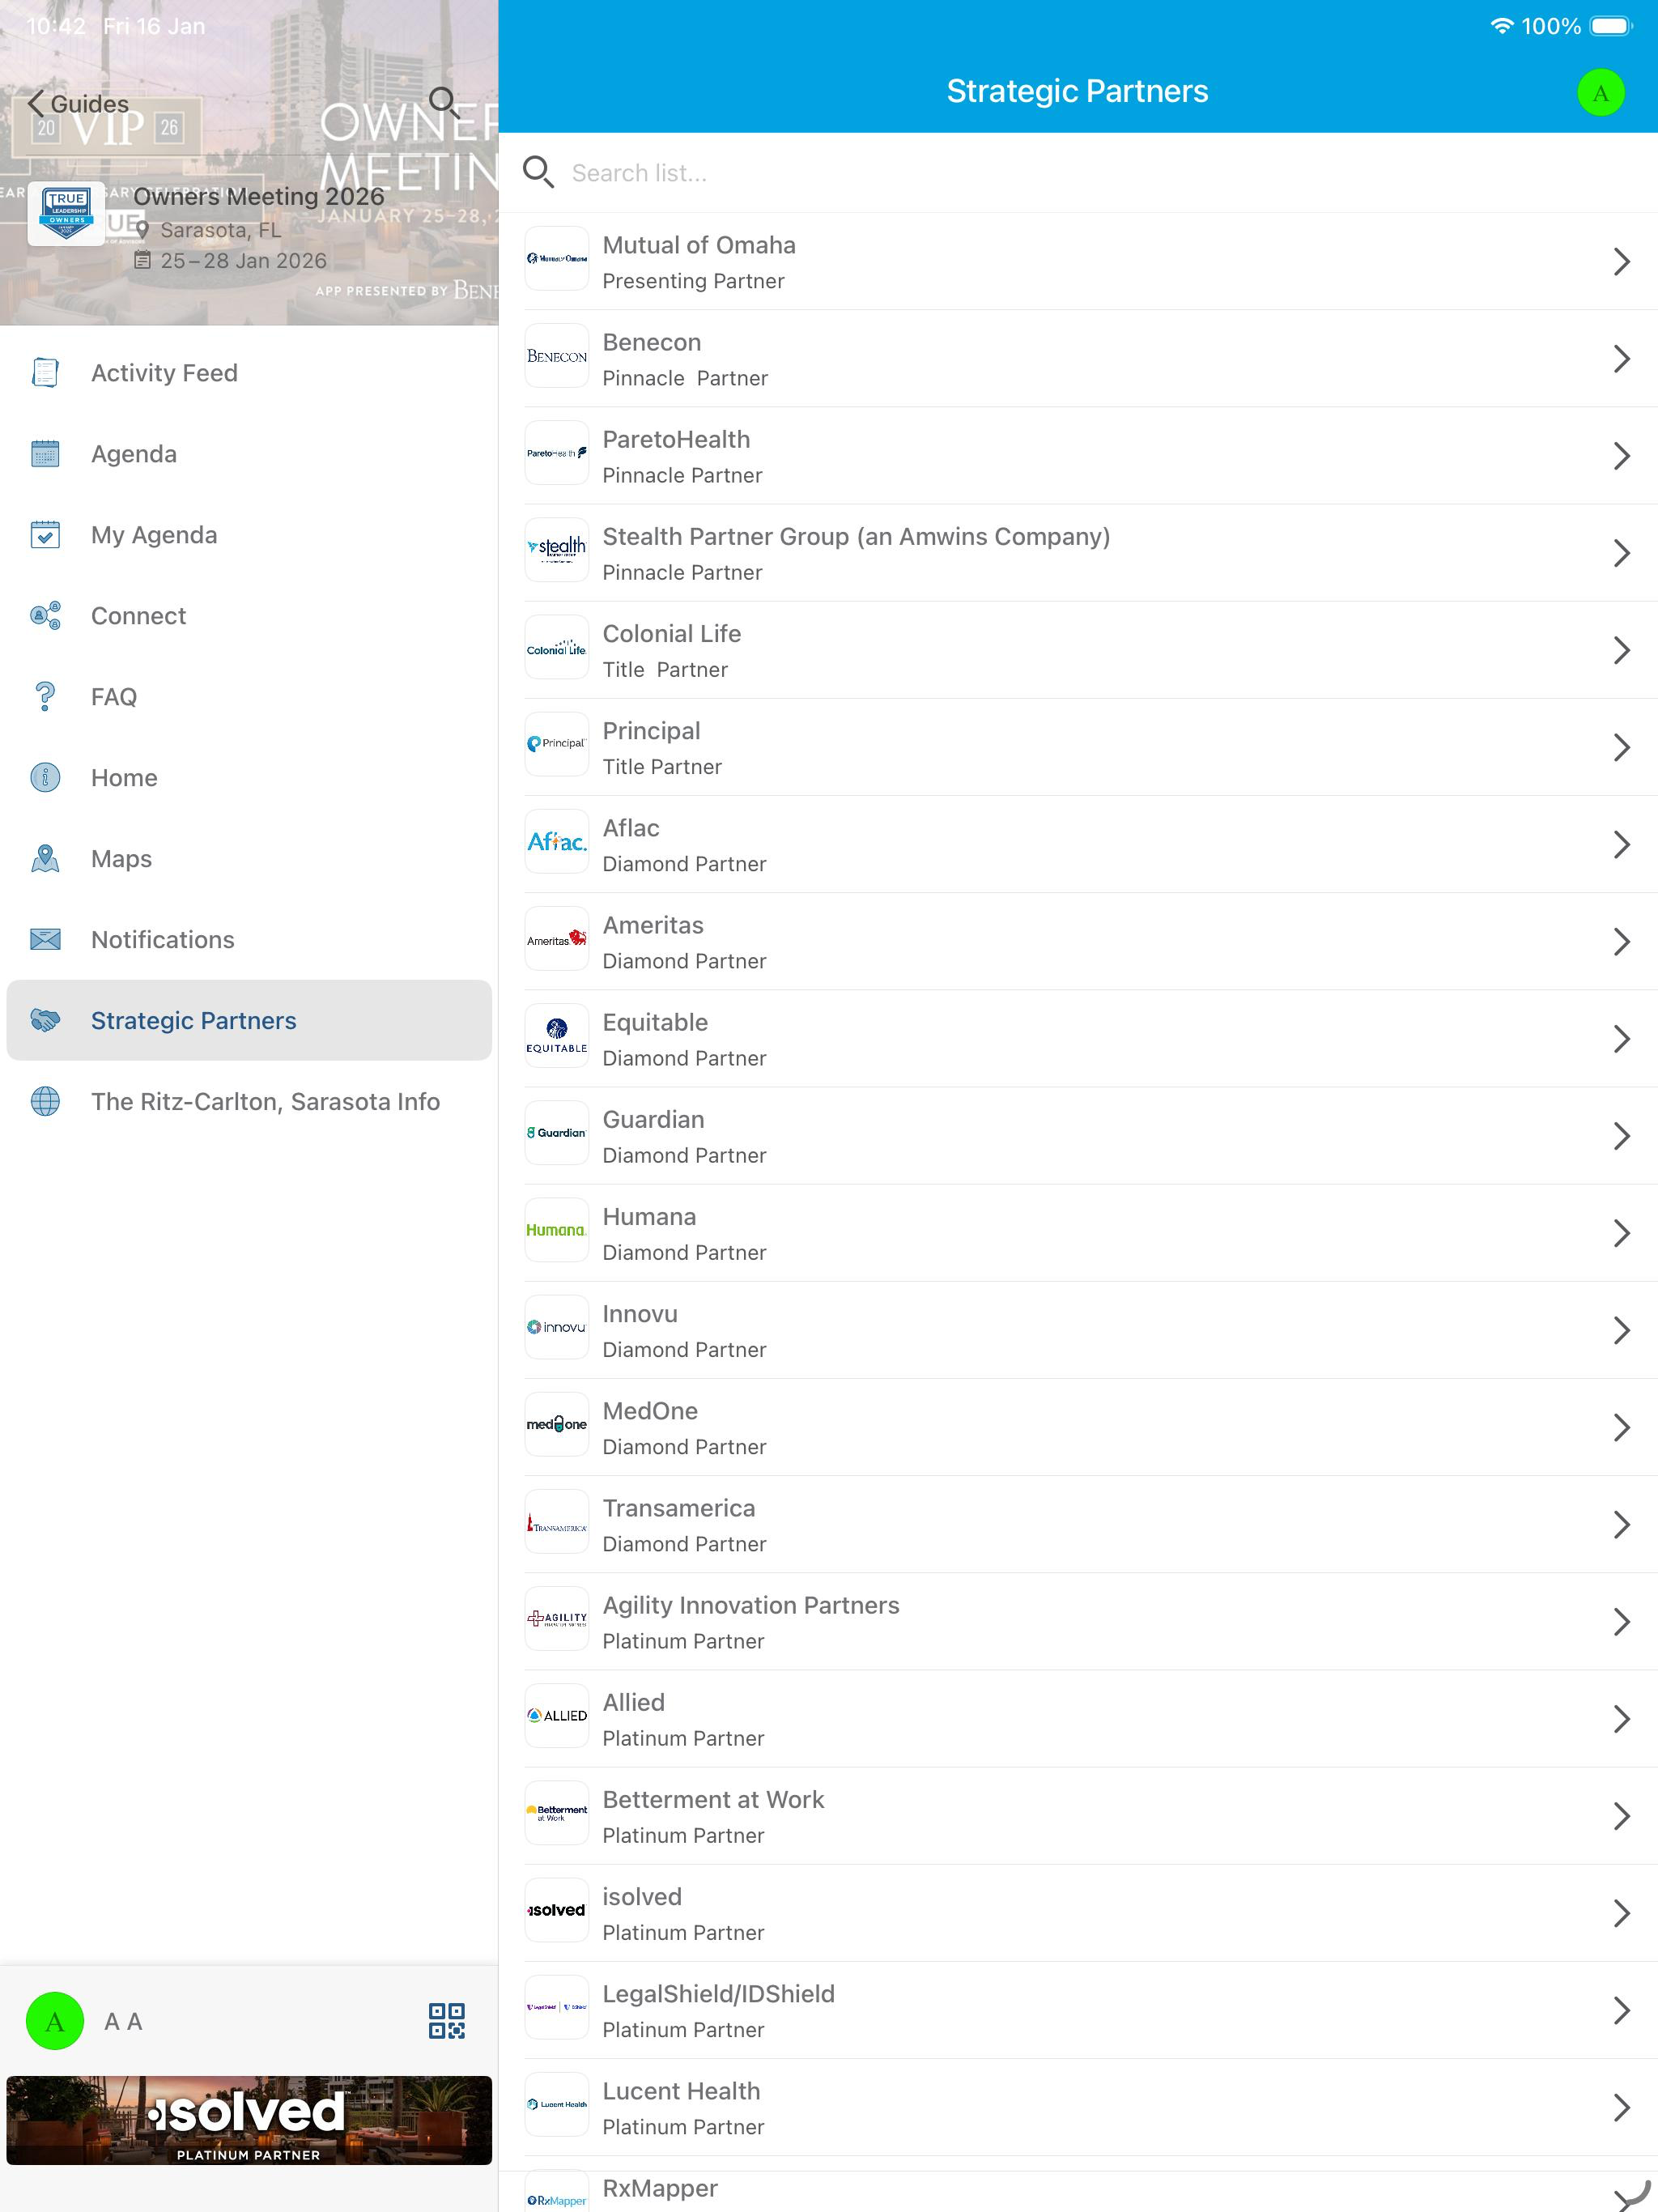Tap the Mutual of Omaha logo
The width and height of the screenshot is (1658, 2212).
557,259
